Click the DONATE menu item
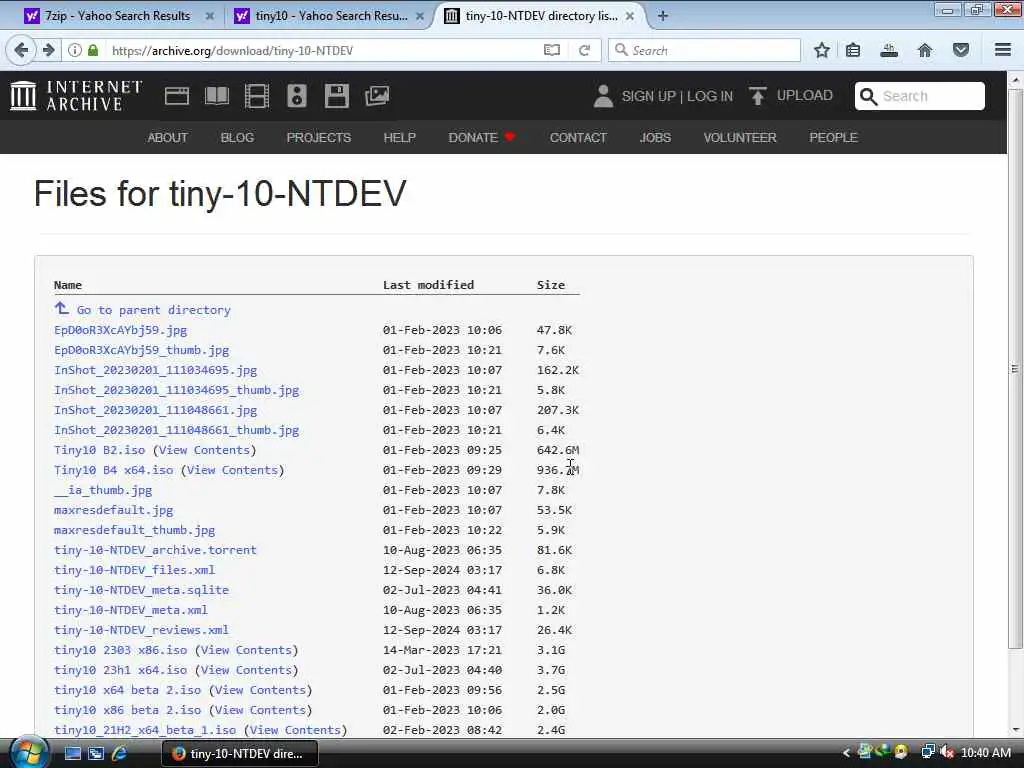 pos(481,137)
